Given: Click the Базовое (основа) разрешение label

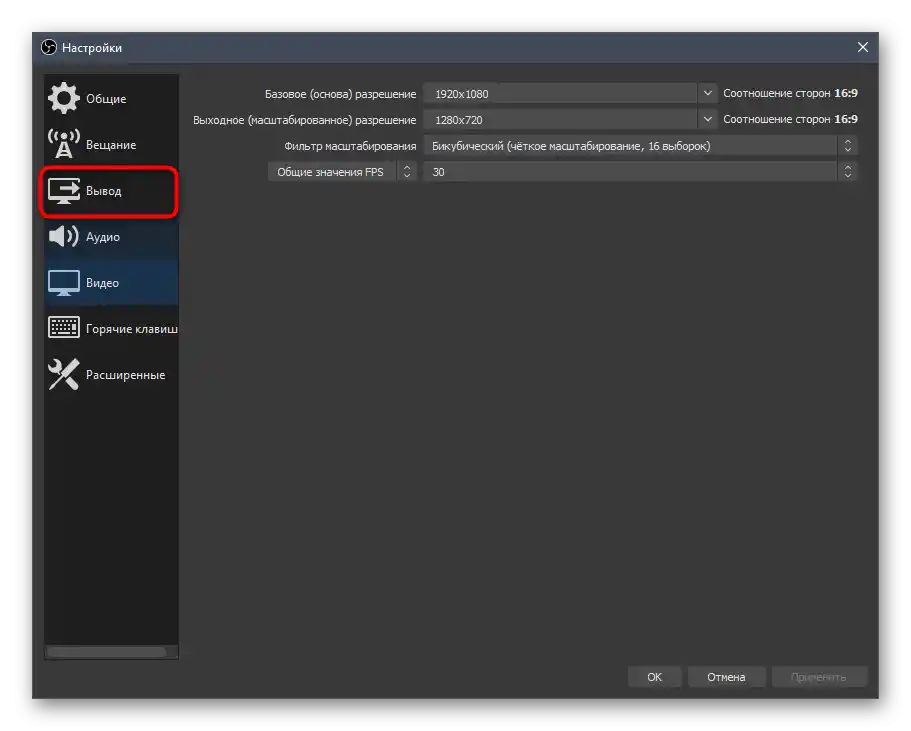Looking at the screenshot, I should [x=340, y=94].
